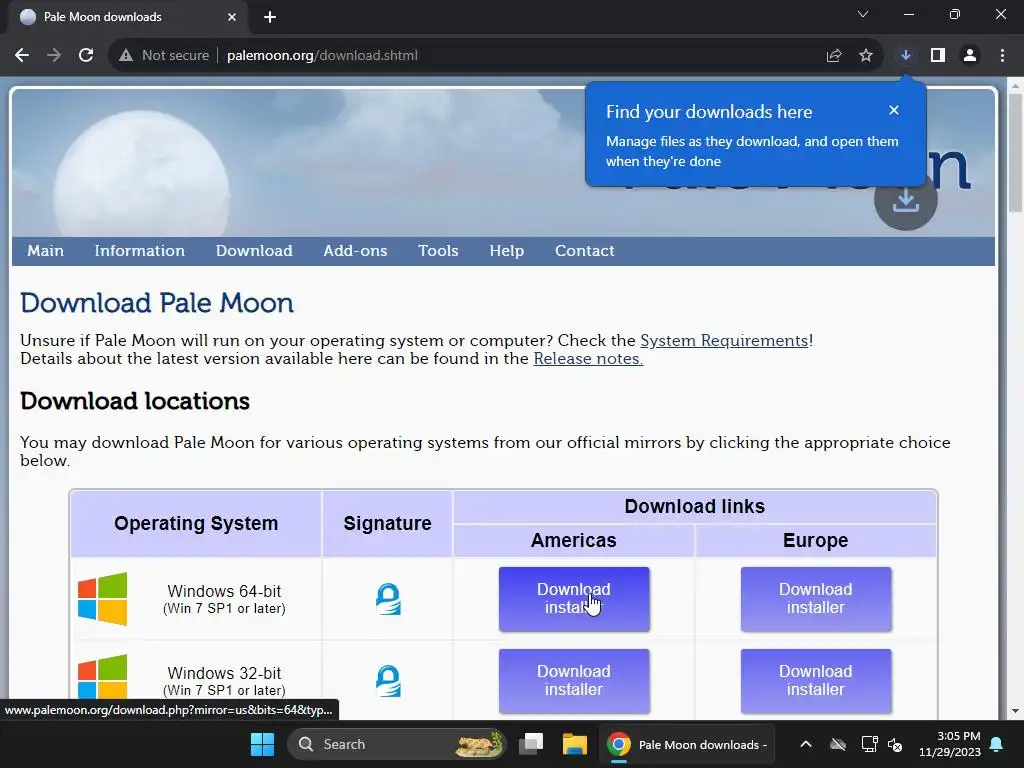This screenshot has width=1024, height=768.
Task: Click the OneDrive cloud tray icon
Action: (x=838, y=744)
